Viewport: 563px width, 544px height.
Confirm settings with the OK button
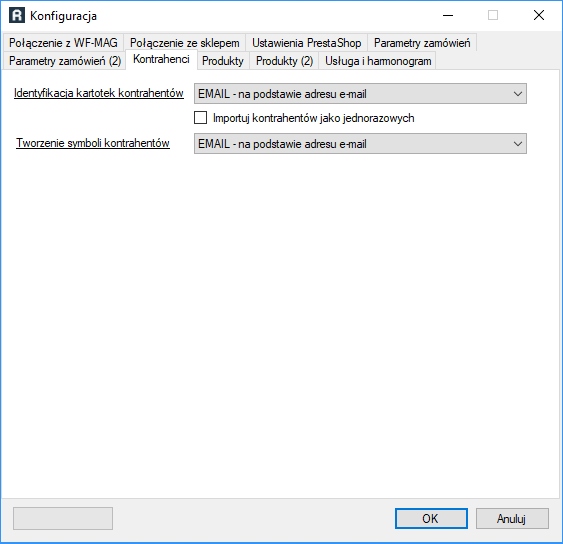431,518
